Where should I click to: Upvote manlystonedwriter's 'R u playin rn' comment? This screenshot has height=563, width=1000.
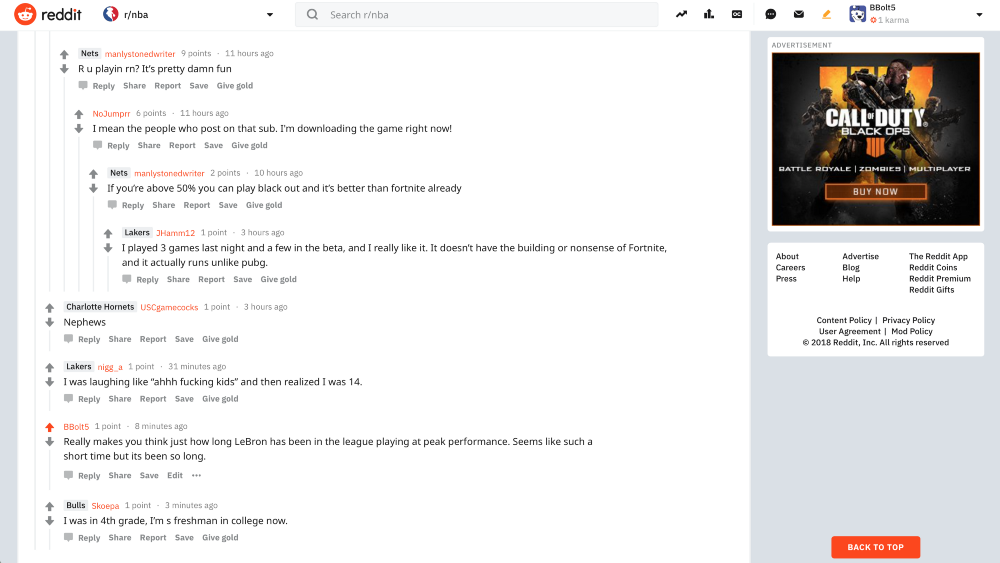coord(64,55)
